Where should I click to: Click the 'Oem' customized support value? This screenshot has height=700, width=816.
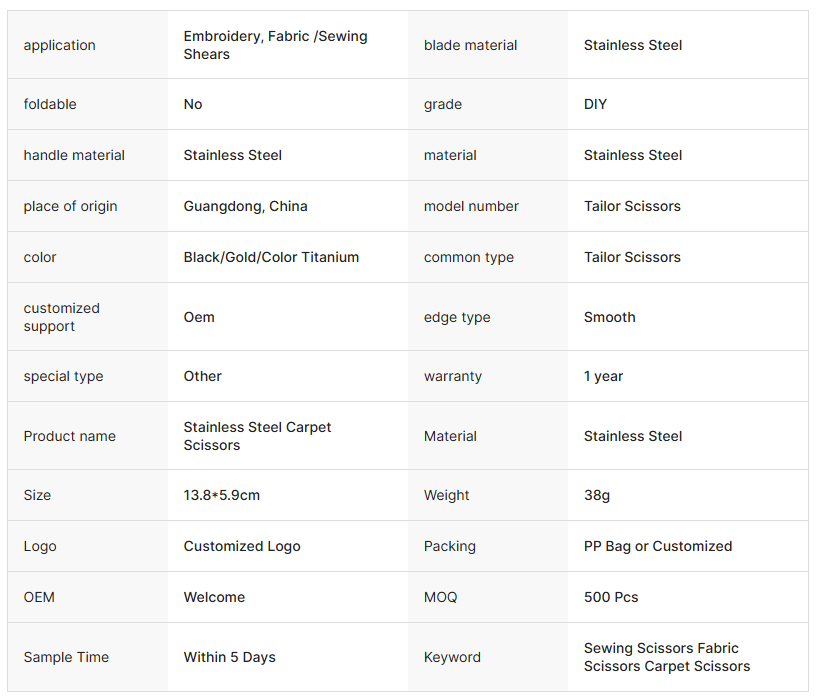199,317
